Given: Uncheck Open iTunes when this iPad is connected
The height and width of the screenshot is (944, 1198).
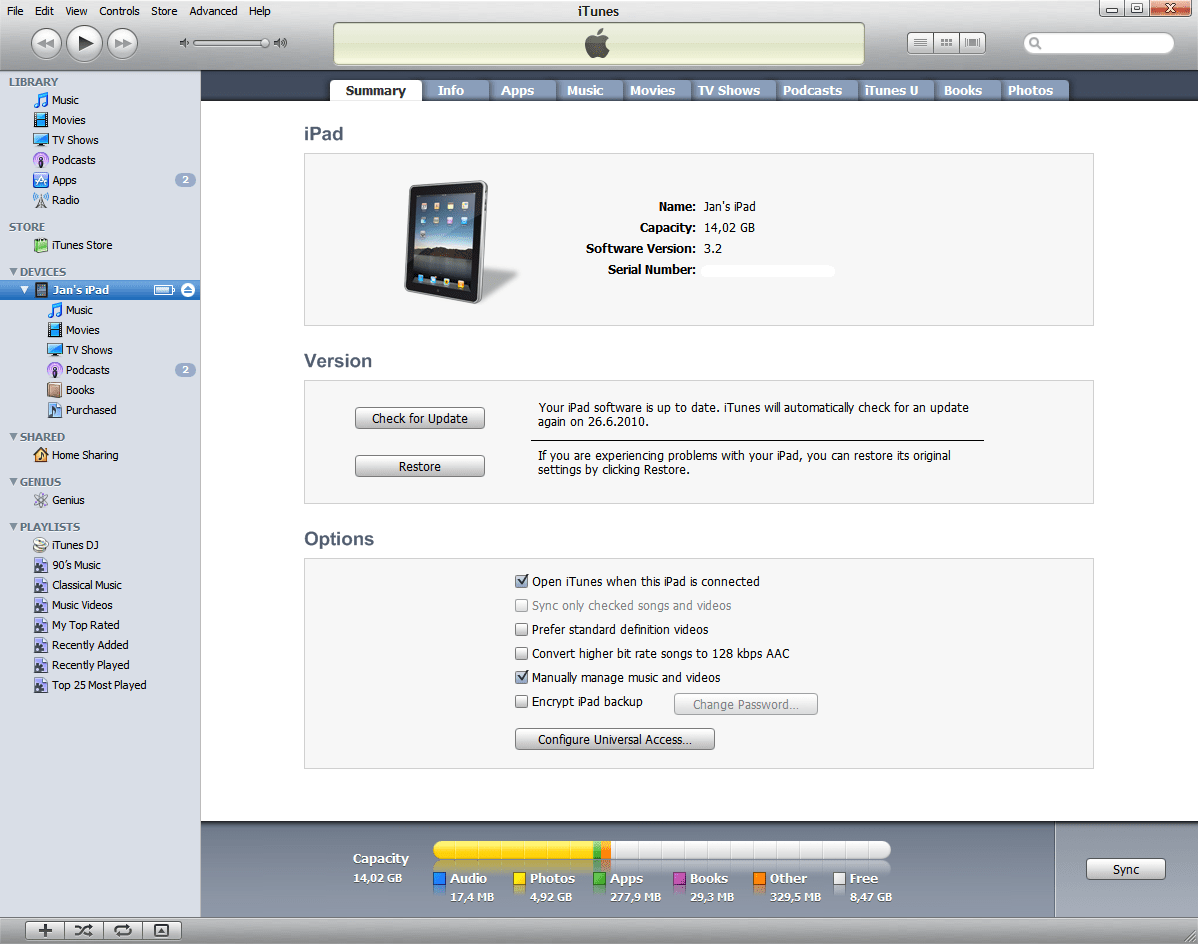Looking at the screenshot, I should [522, 581].
